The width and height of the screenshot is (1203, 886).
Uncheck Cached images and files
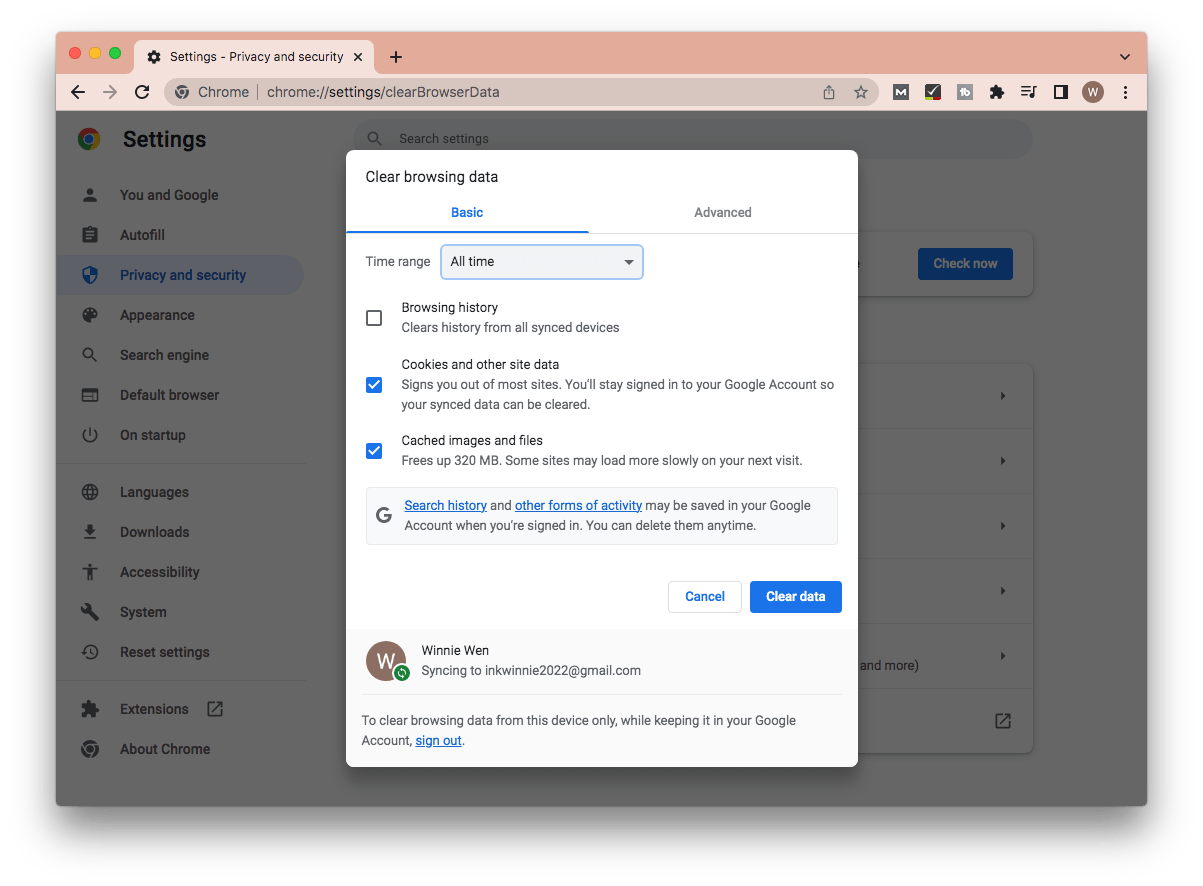click(x=374, y=451)
